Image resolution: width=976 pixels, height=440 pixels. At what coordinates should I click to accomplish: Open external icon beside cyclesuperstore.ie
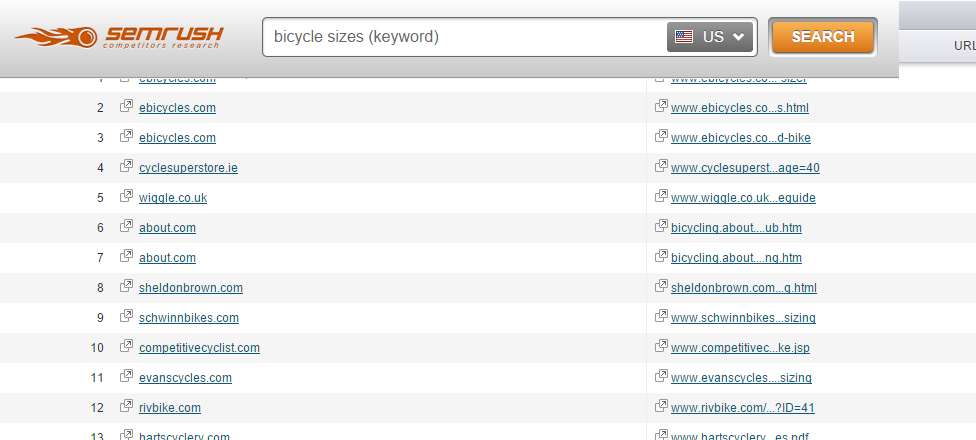126,166
